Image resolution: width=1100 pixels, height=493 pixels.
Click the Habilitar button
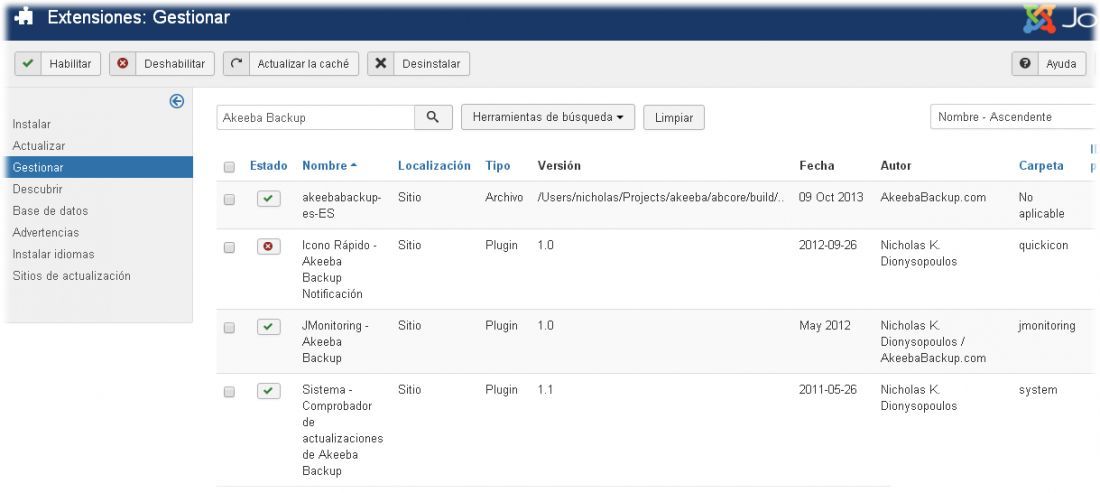pos(58,64)
